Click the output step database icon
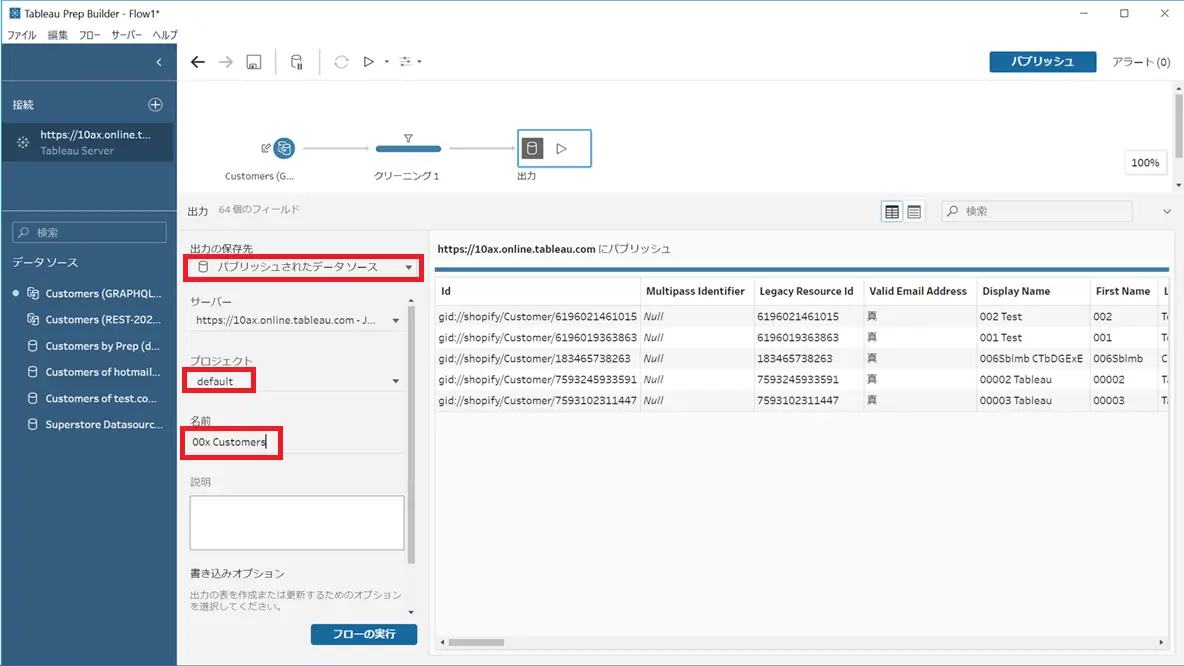 [x=532, y=148]
